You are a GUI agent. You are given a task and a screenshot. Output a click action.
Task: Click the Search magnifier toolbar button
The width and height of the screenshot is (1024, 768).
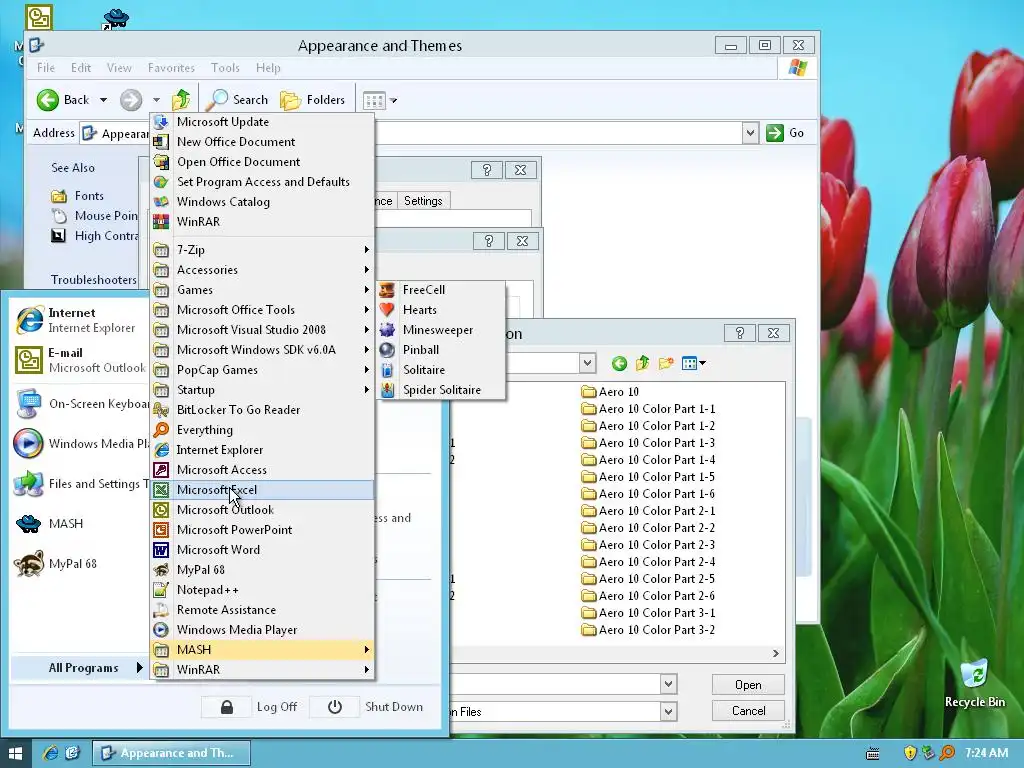236,100
